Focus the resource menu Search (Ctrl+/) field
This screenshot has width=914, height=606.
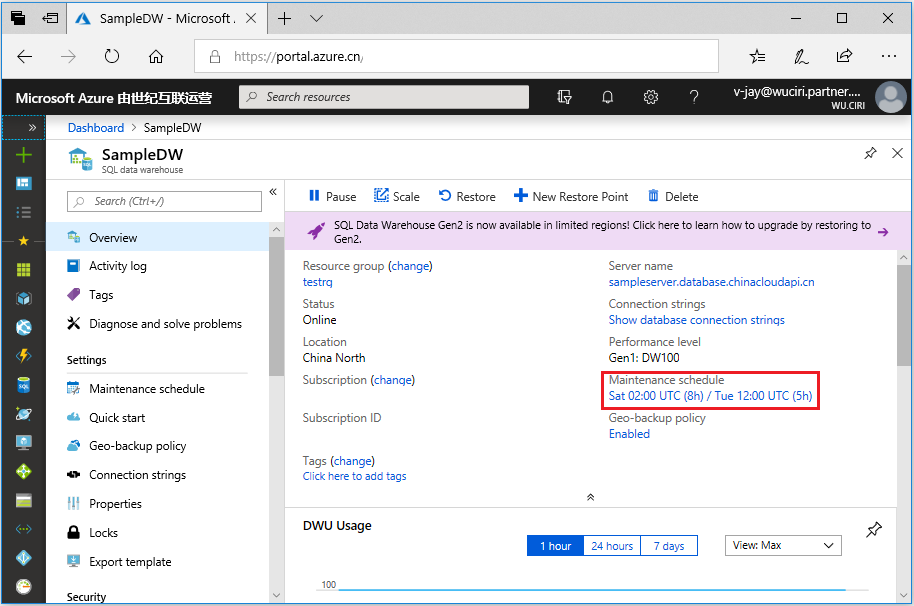[164, 201]
